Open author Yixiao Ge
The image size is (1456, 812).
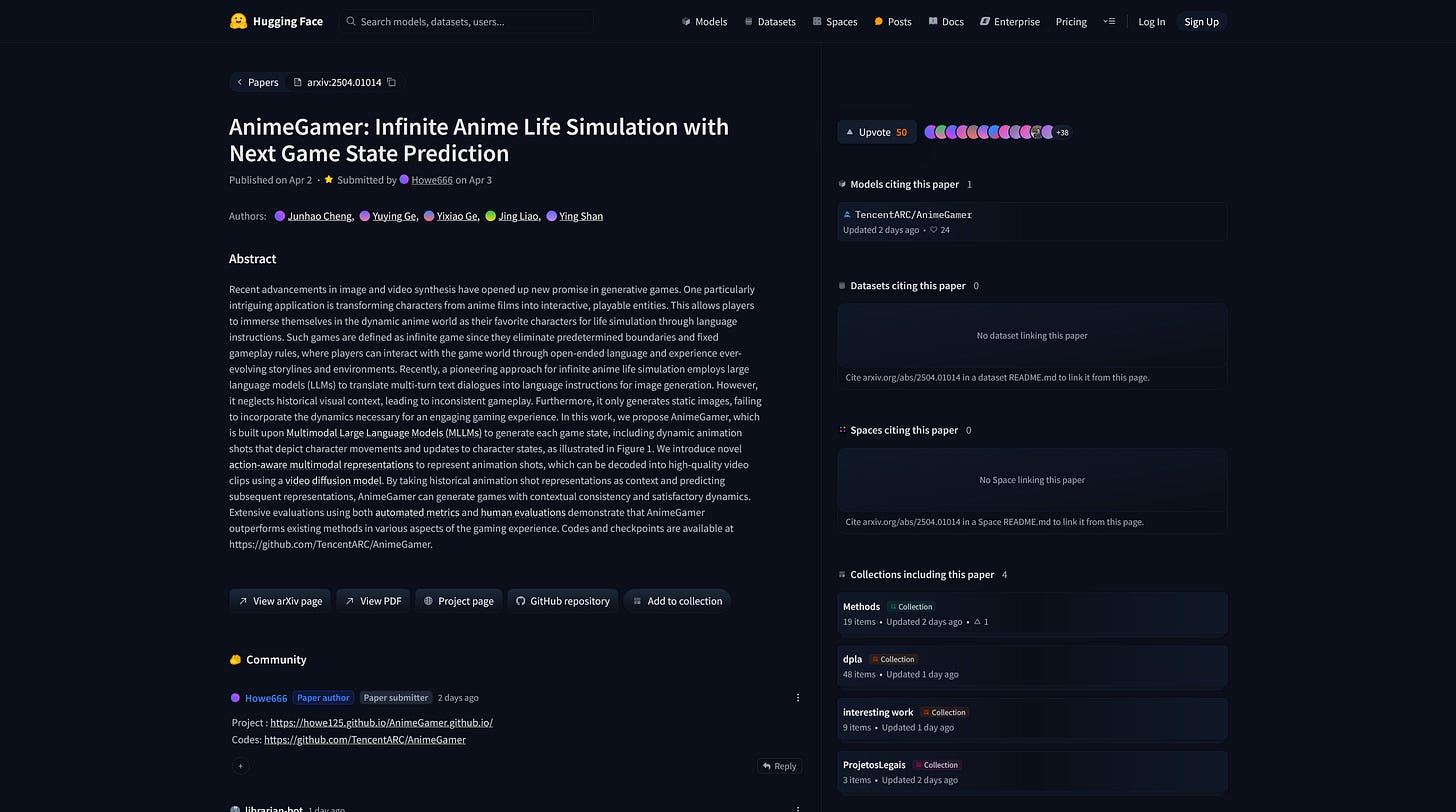tap(458, 216)
